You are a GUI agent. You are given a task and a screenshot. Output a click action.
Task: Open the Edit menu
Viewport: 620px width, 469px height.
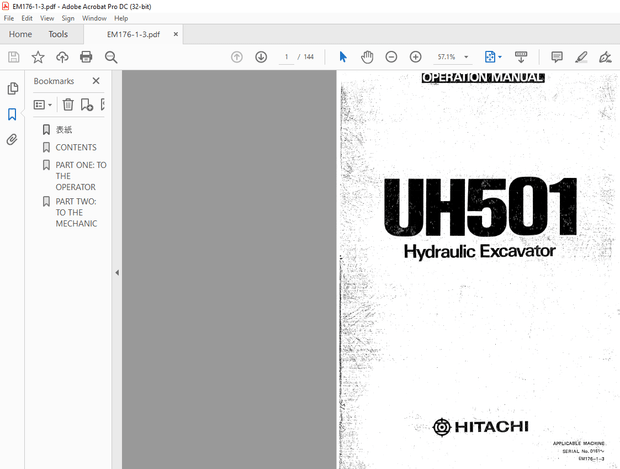point(27,18)
